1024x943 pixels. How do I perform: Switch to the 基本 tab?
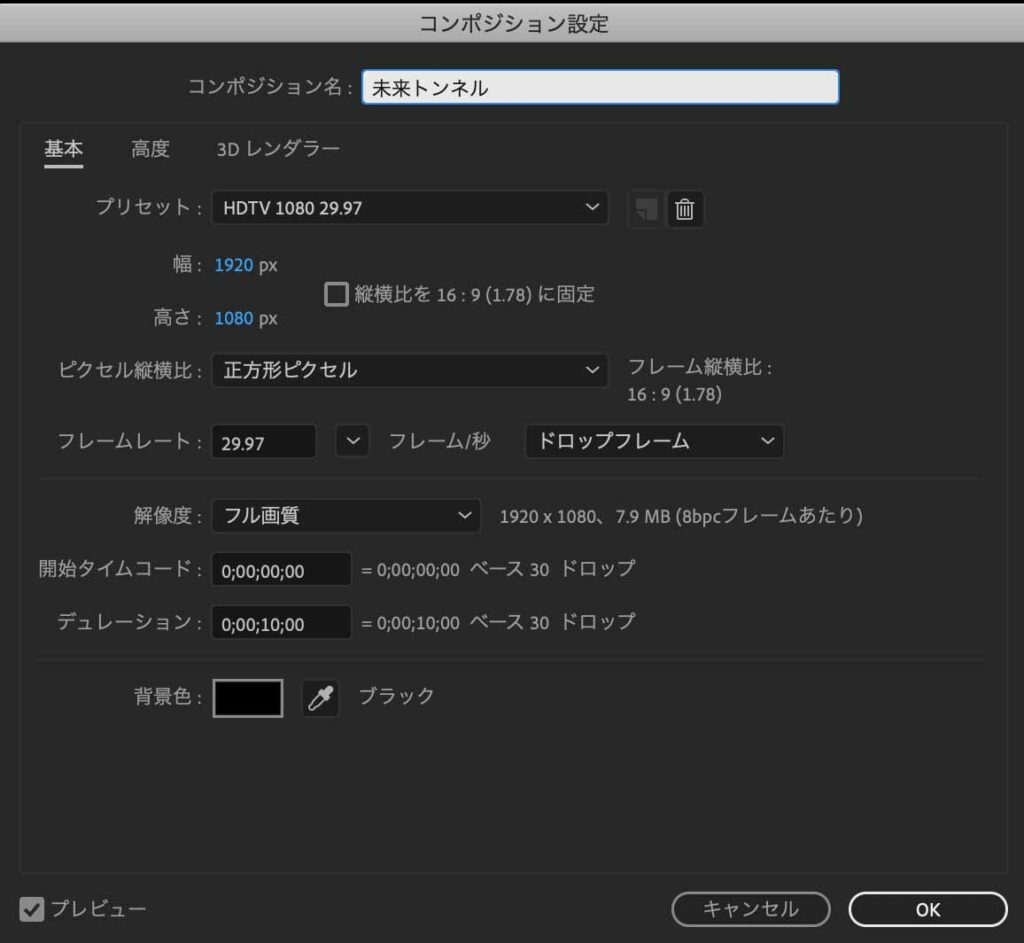click(x=63, y=149)
